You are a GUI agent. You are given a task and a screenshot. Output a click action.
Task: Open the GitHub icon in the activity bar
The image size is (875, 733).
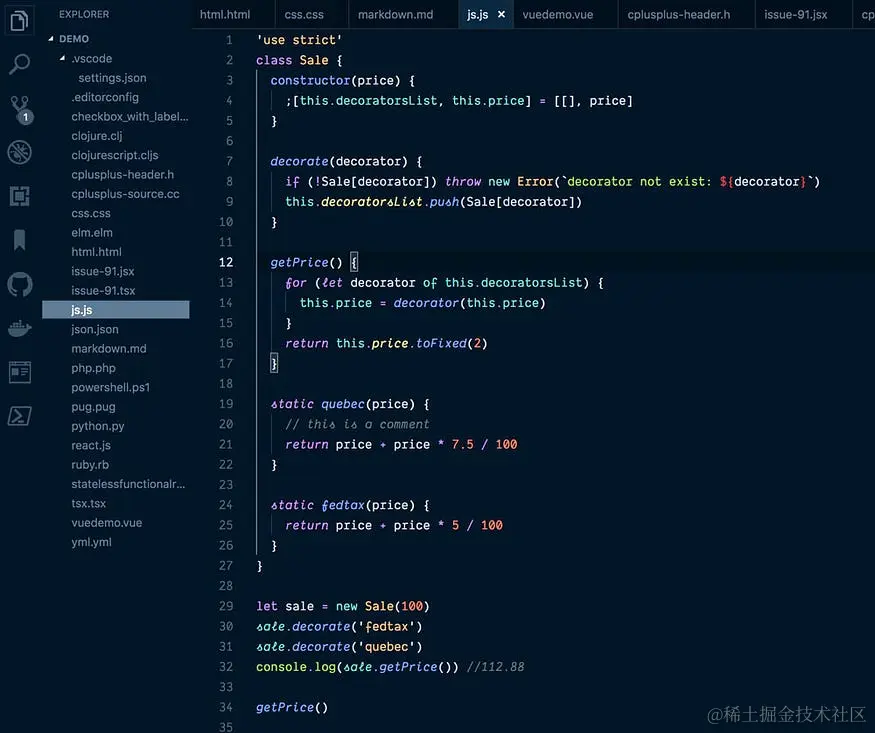click(20, 284)
